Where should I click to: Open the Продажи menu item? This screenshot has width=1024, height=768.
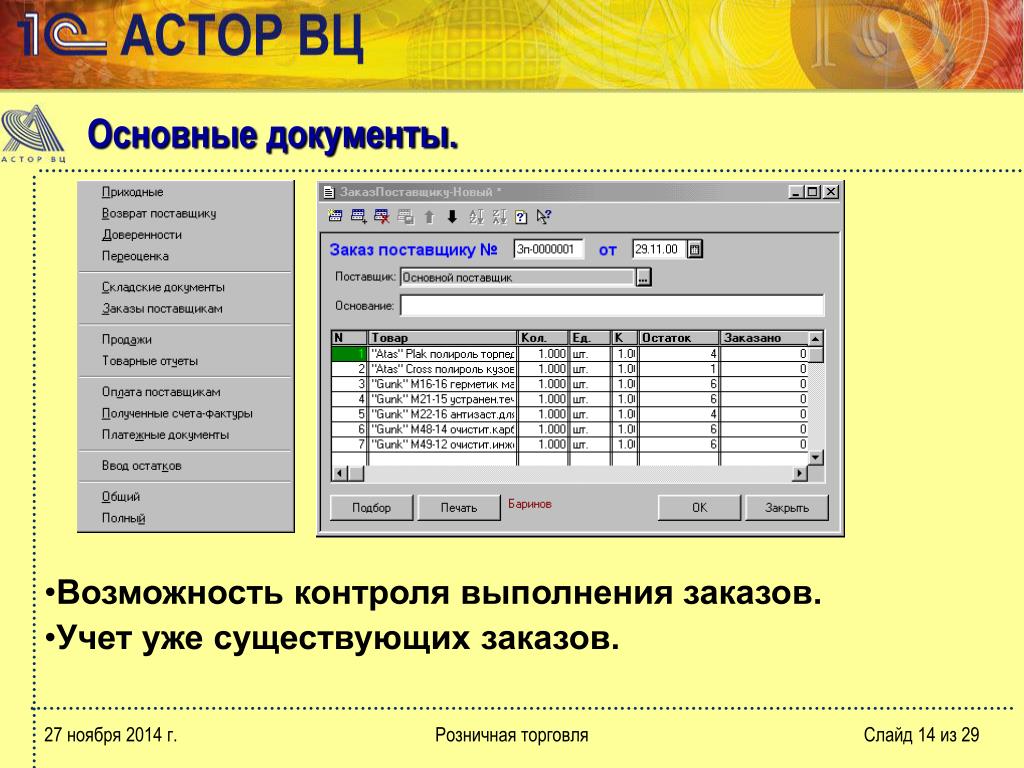[x=127, y=340]
